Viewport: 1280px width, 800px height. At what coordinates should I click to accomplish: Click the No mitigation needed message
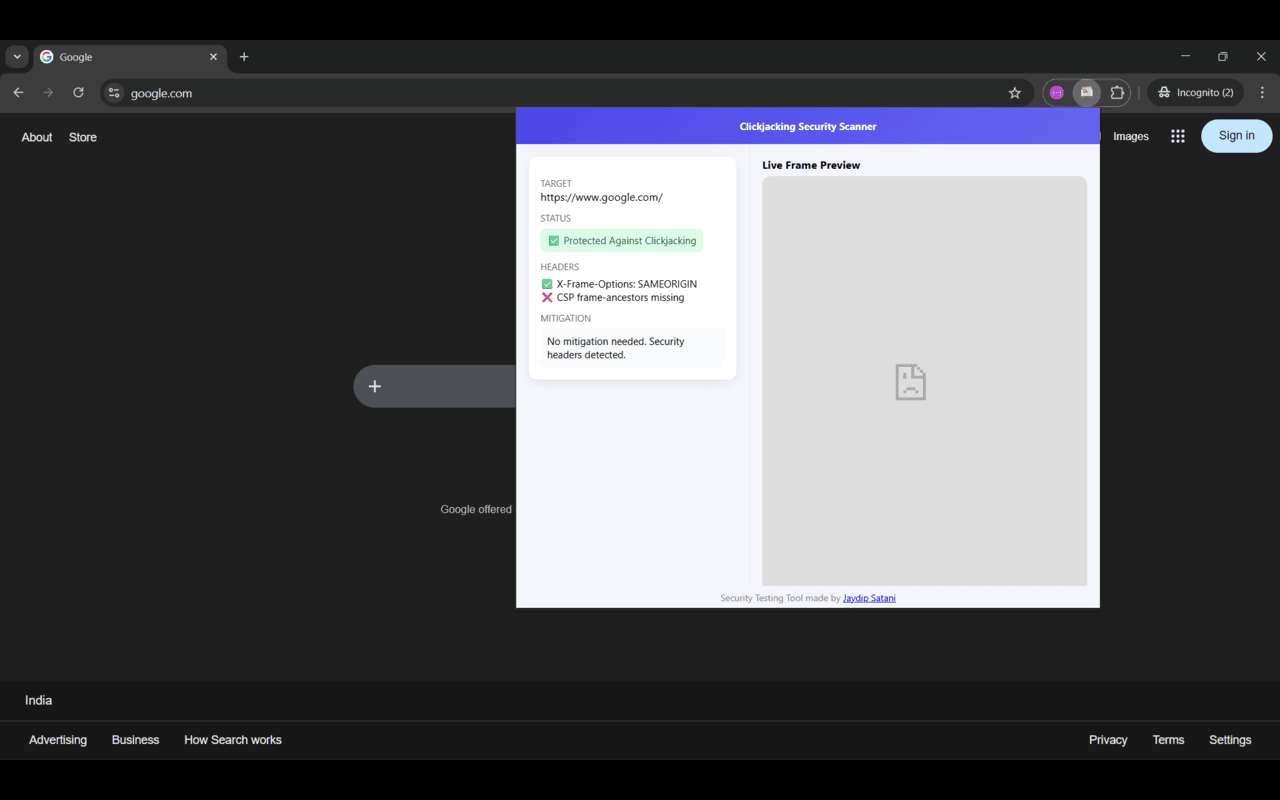[x=632, y=348]
